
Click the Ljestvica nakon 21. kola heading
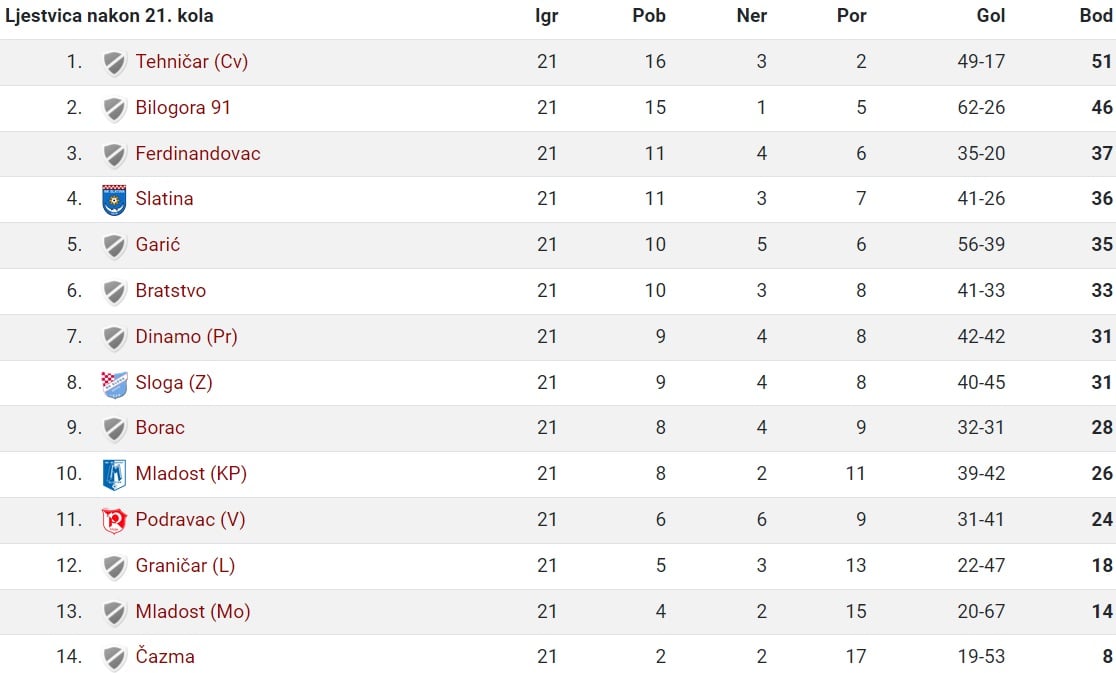109,16
